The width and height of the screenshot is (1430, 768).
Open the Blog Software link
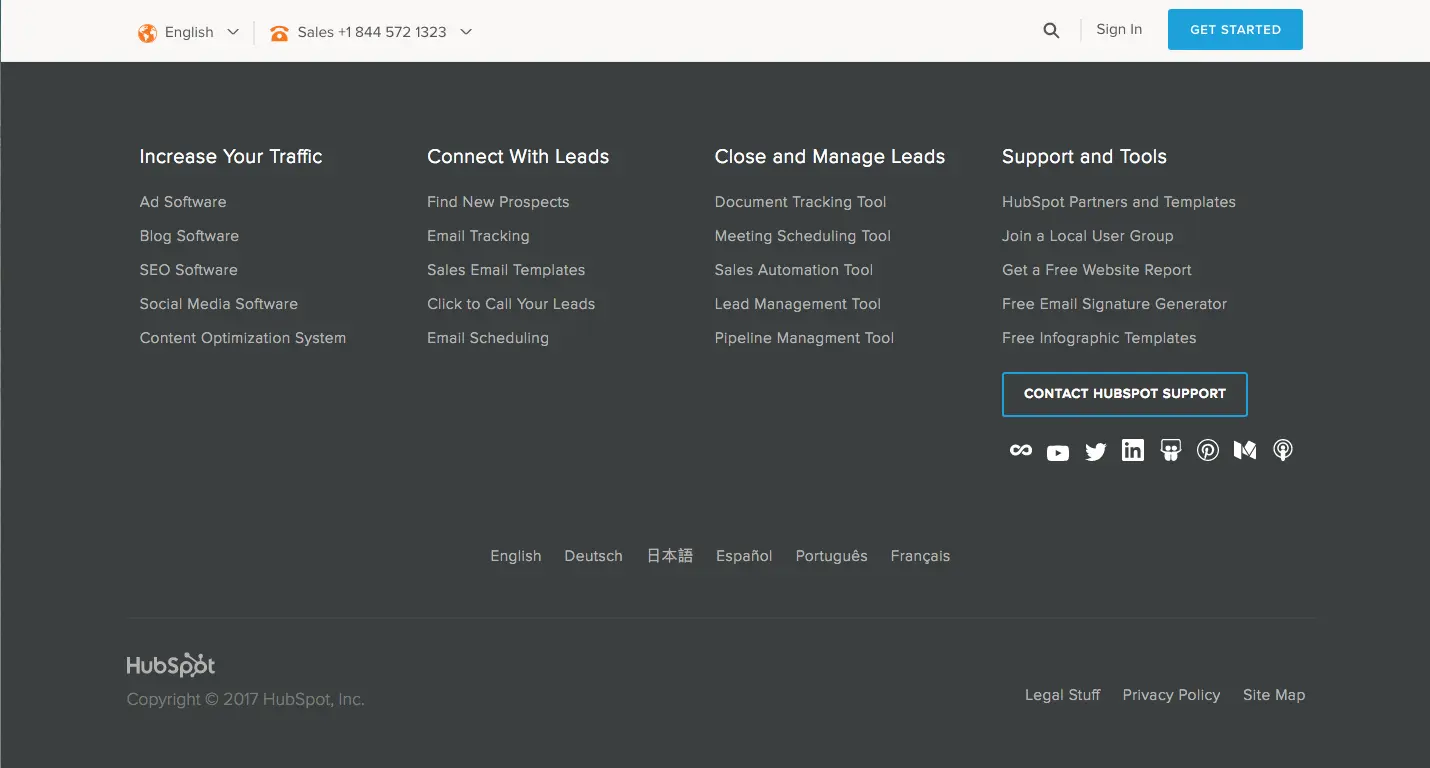click(x=189, y=236)
